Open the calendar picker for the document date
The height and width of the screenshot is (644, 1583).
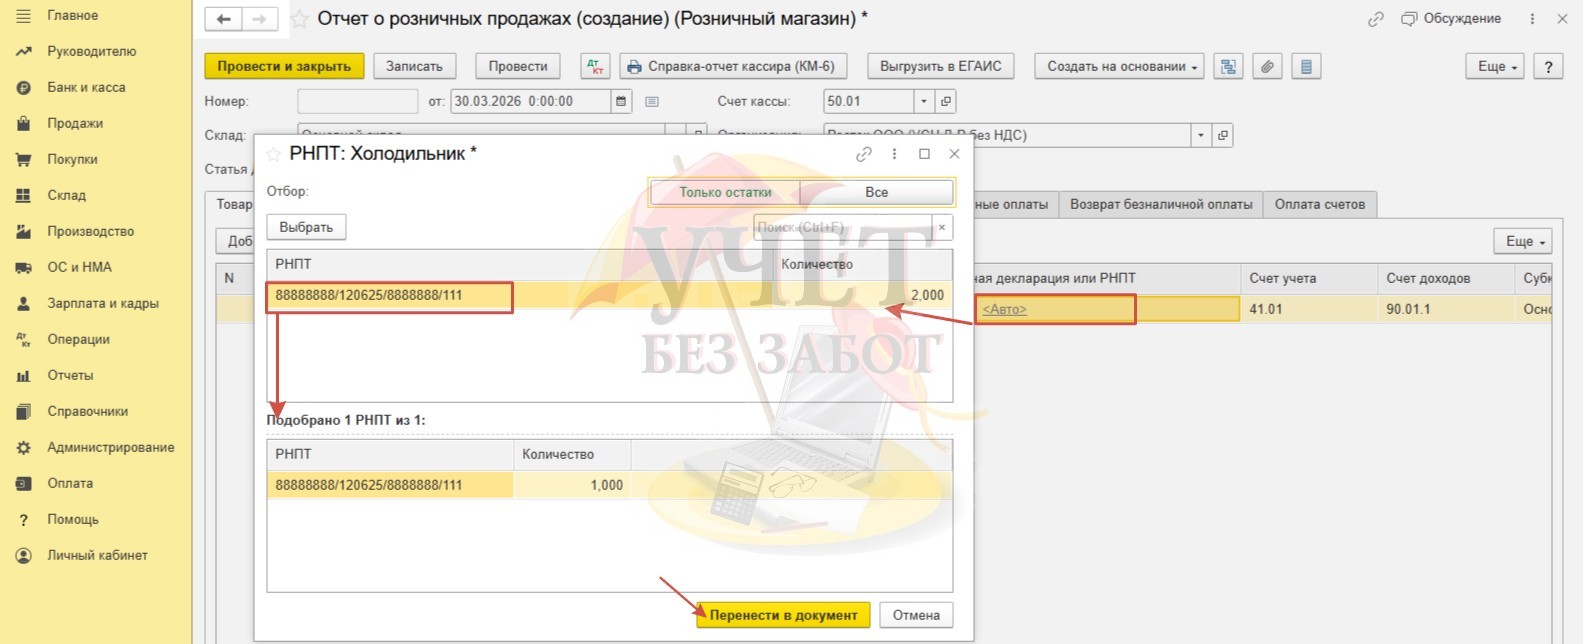(x=621, y=101)
